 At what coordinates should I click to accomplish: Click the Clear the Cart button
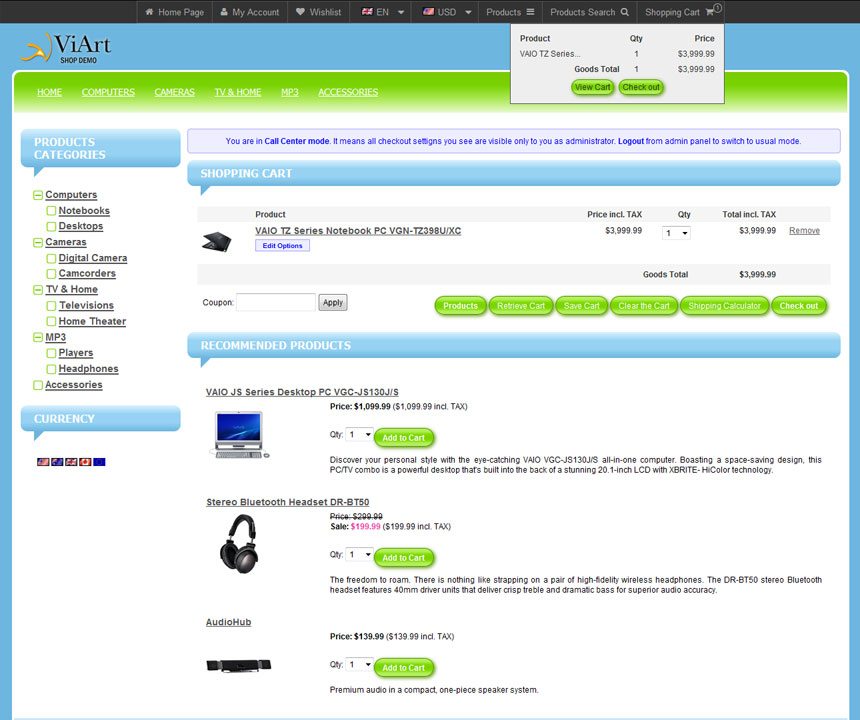[x=644, y=306]
